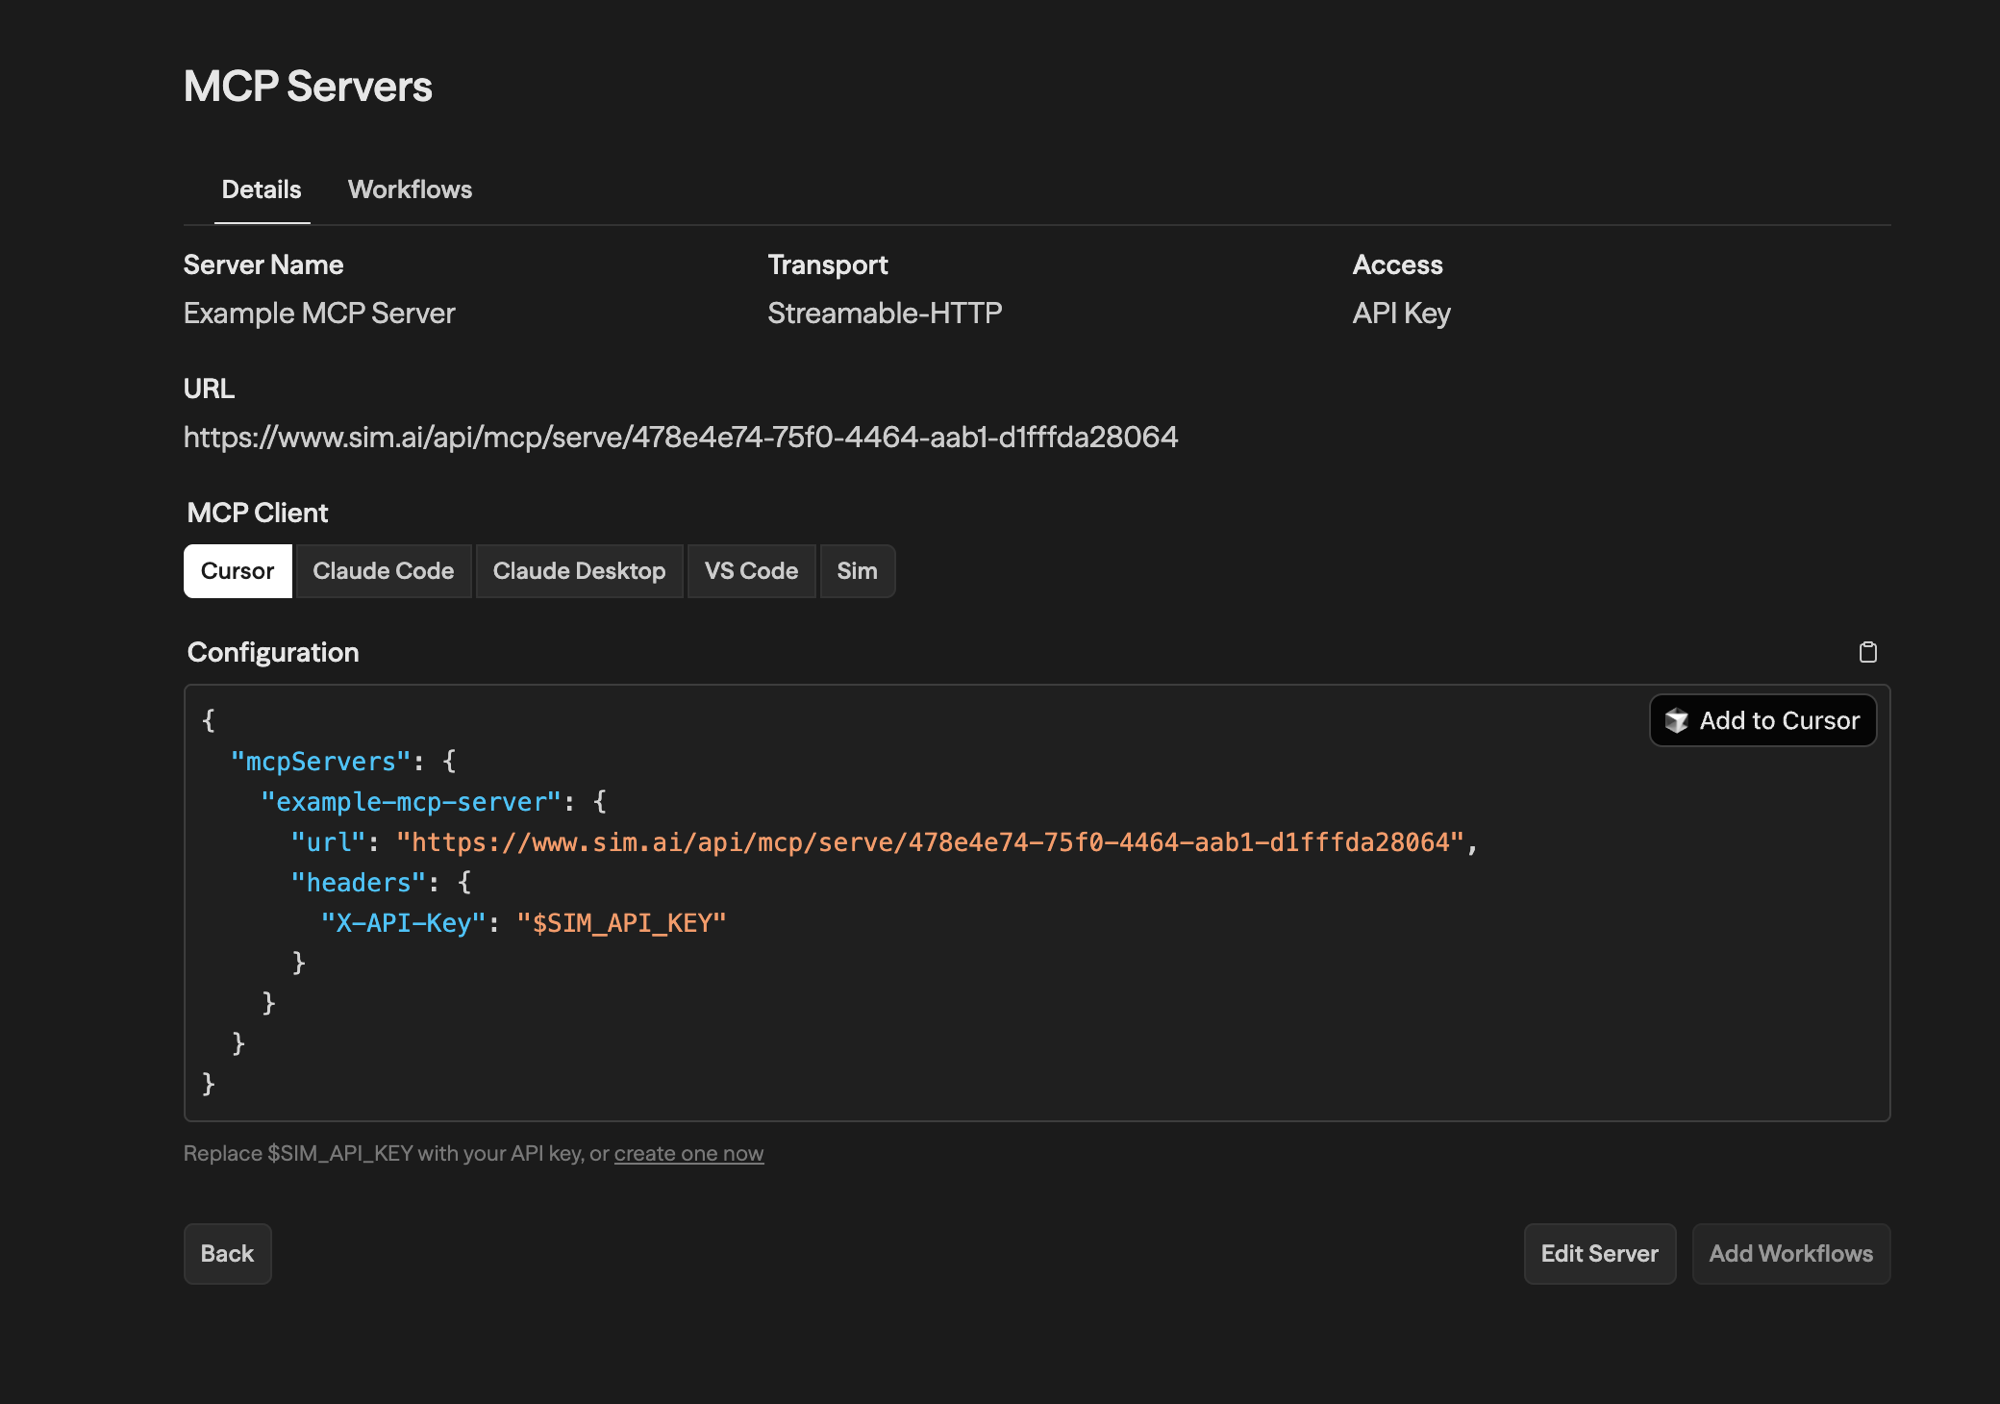
Task: Click the MCP Client section label
Action: pos(257,512)
